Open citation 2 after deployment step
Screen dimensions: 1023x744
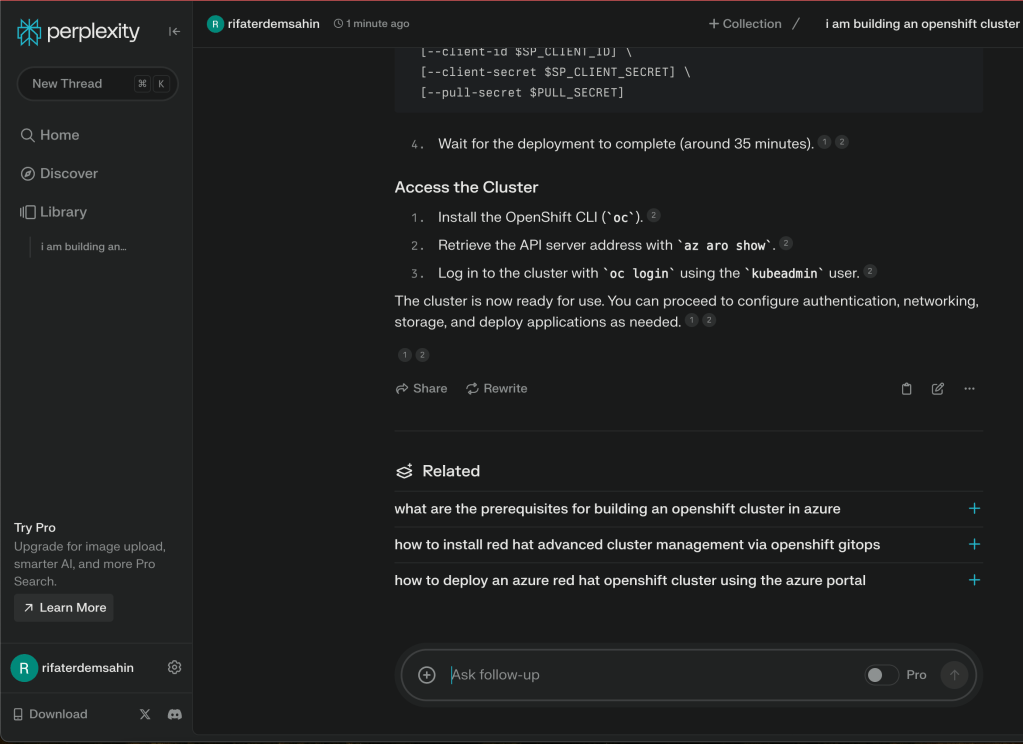coord(842,142)
